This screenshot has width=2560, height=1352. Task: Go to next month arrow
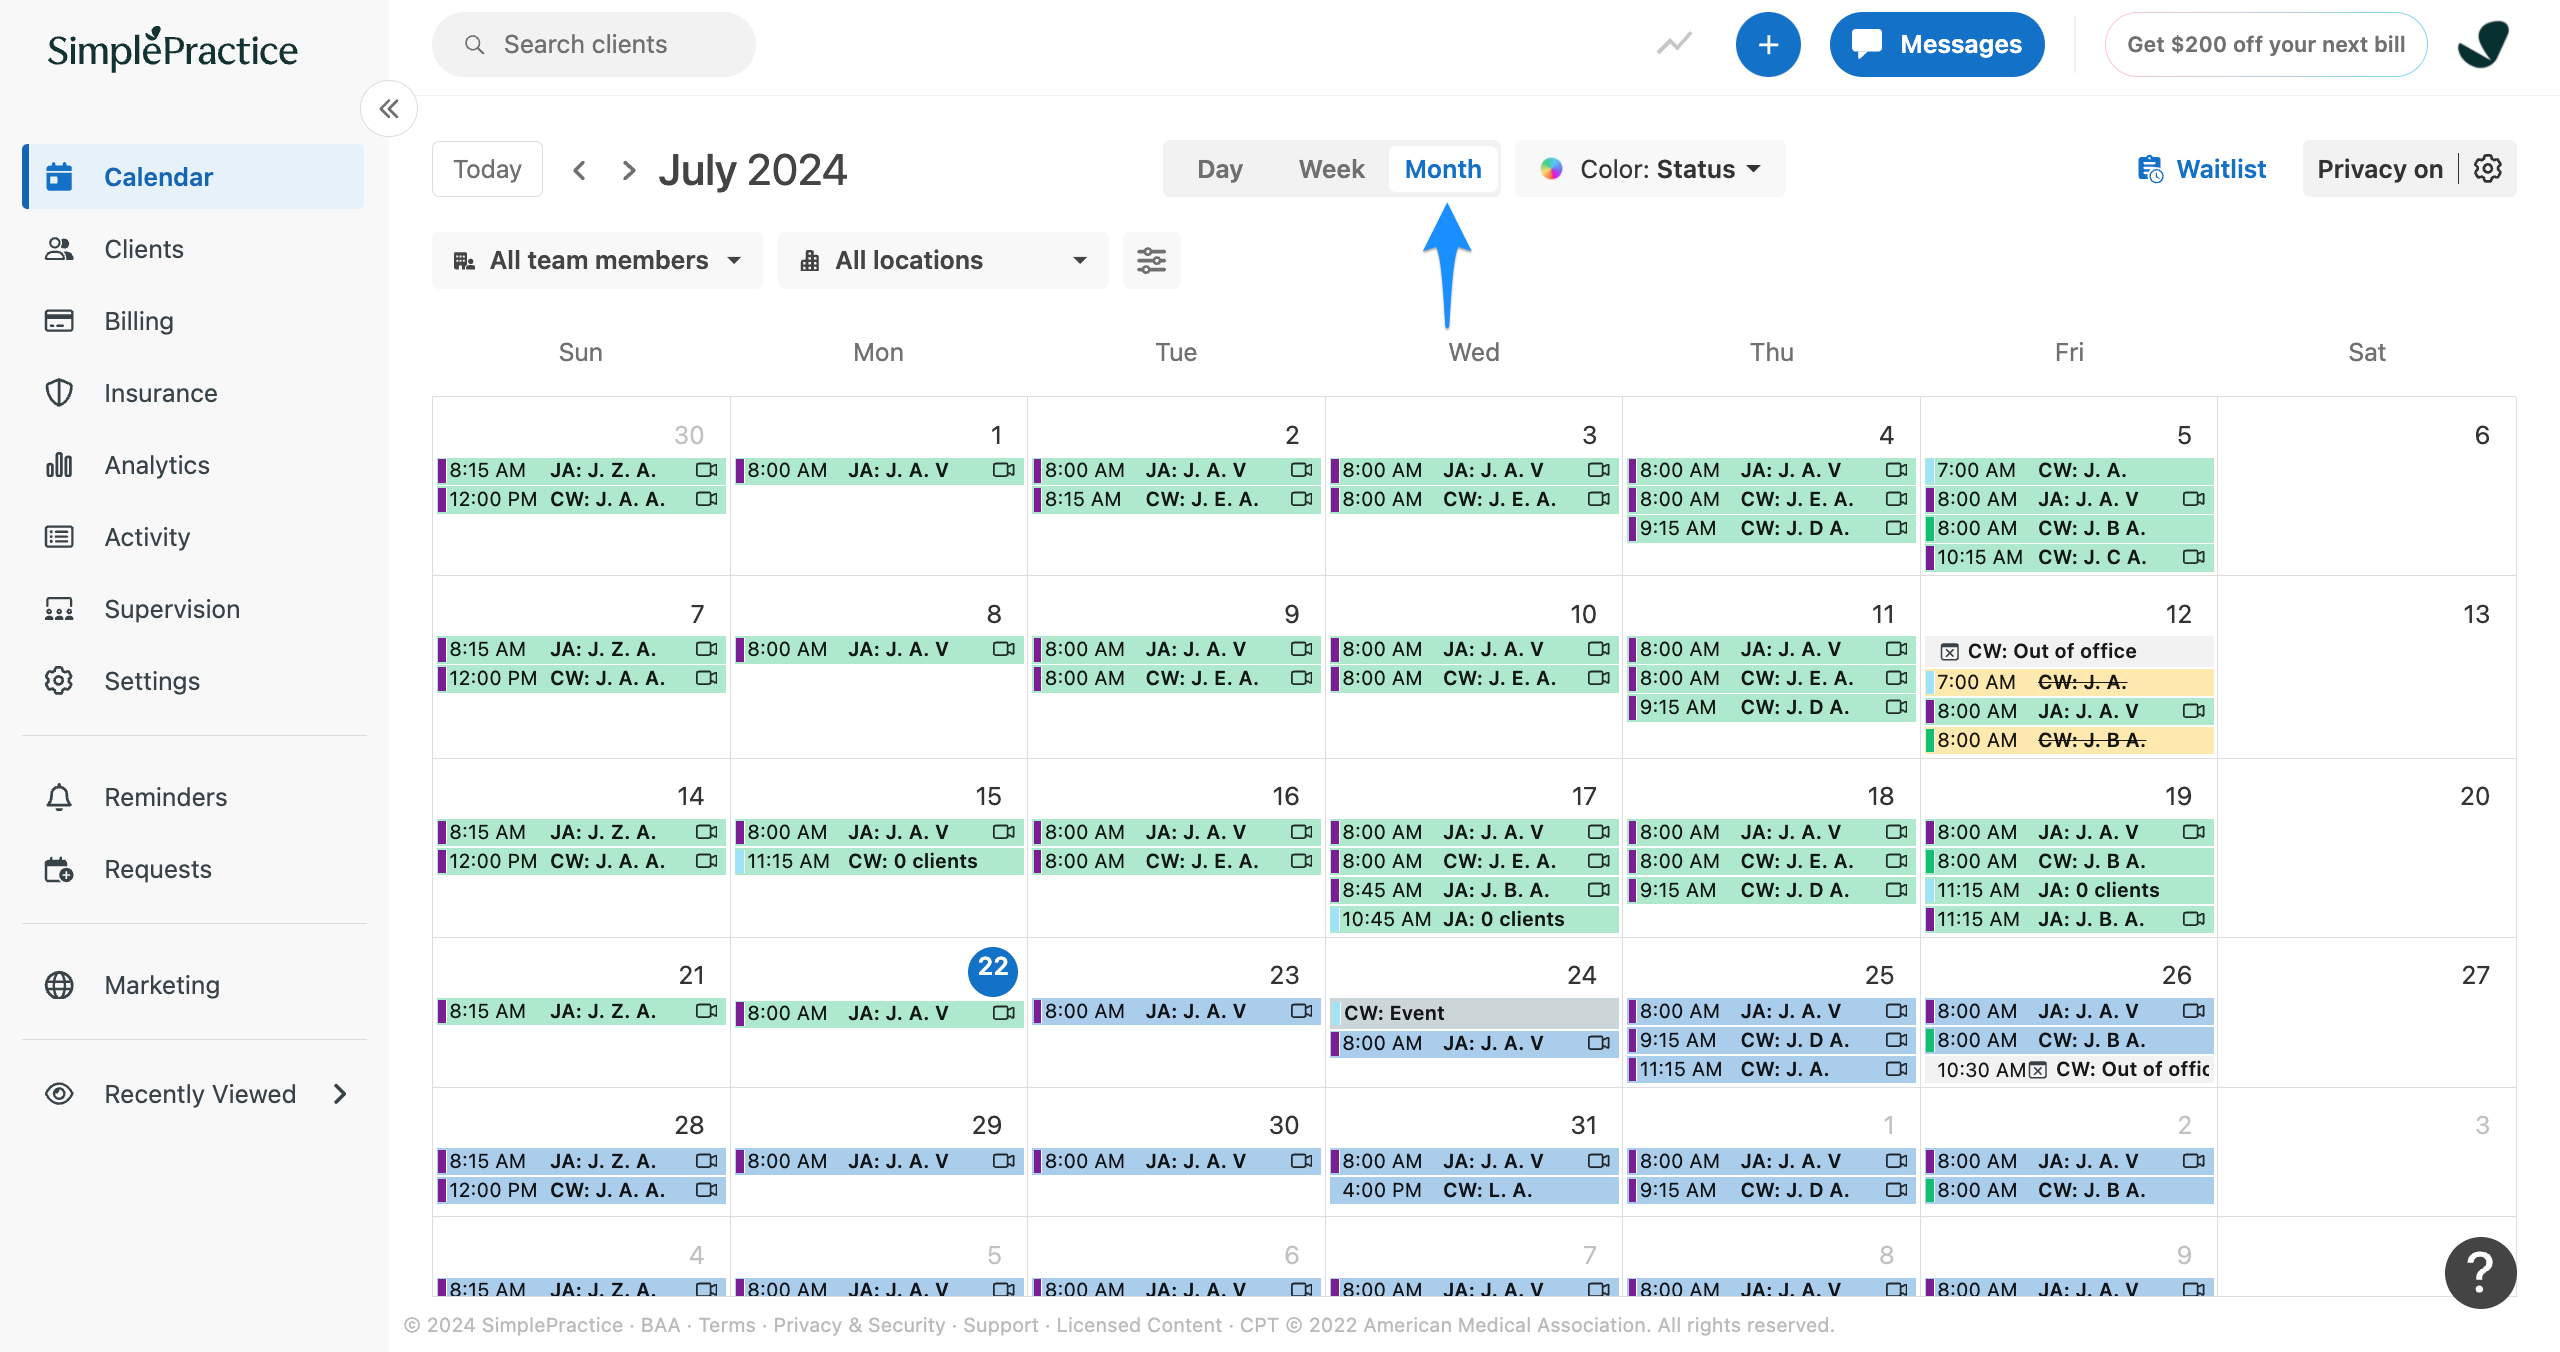628,170
